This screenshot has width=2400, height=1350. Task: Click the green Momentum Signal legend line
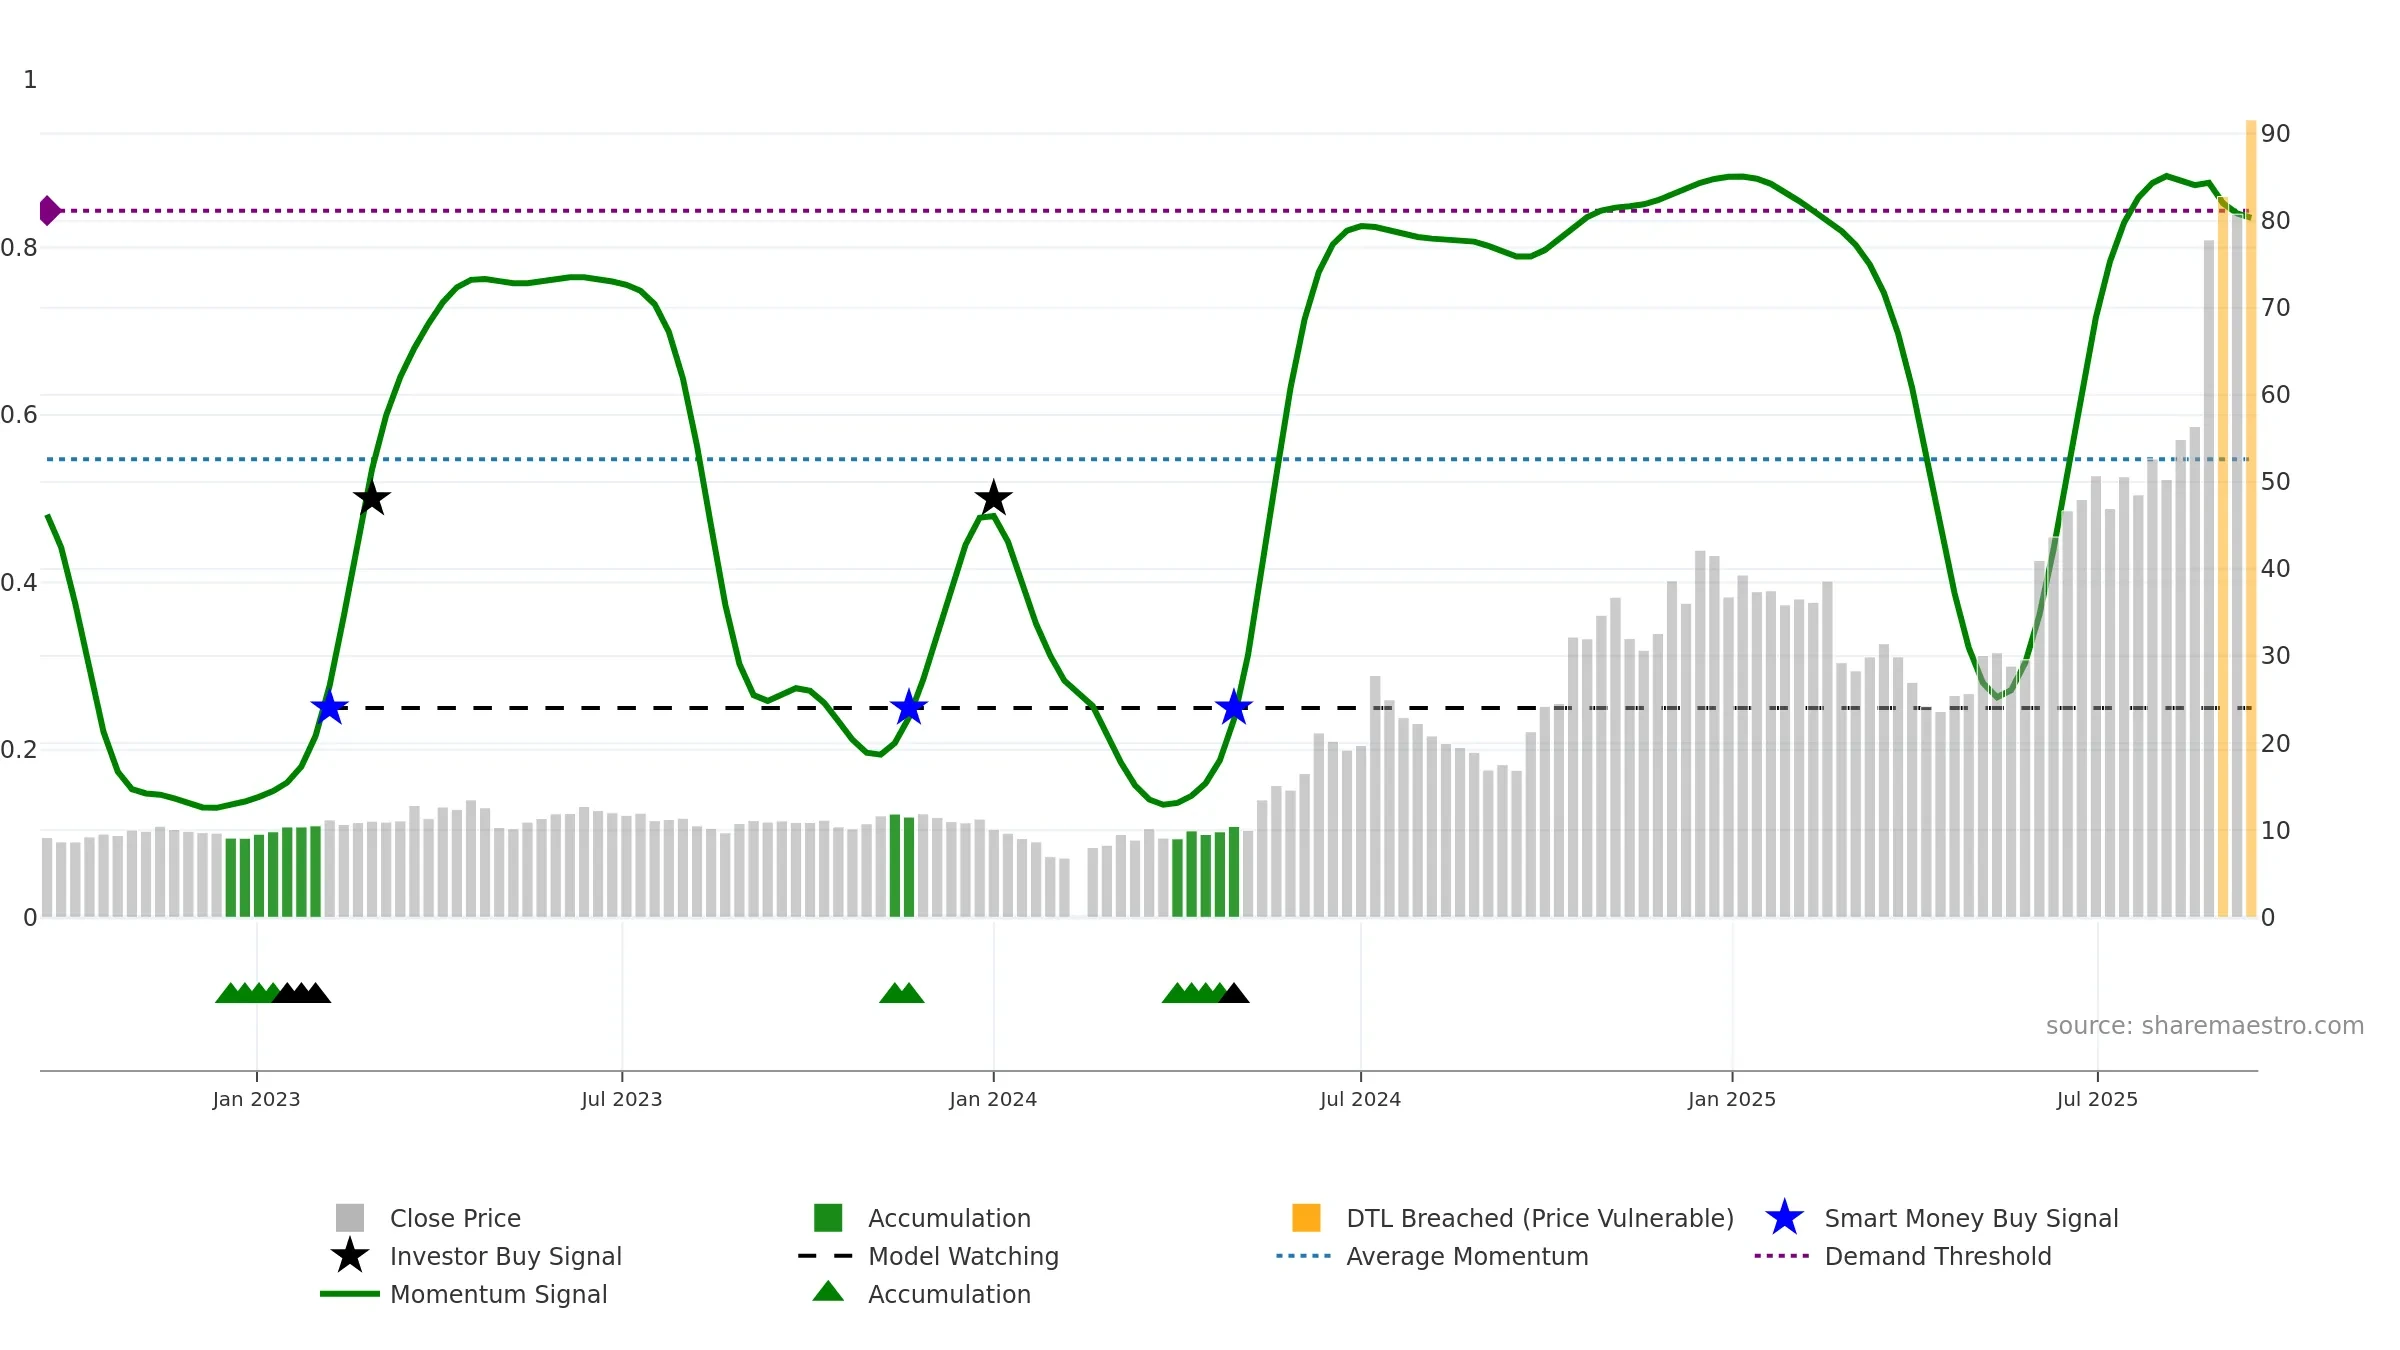[x=350, y=1294]
